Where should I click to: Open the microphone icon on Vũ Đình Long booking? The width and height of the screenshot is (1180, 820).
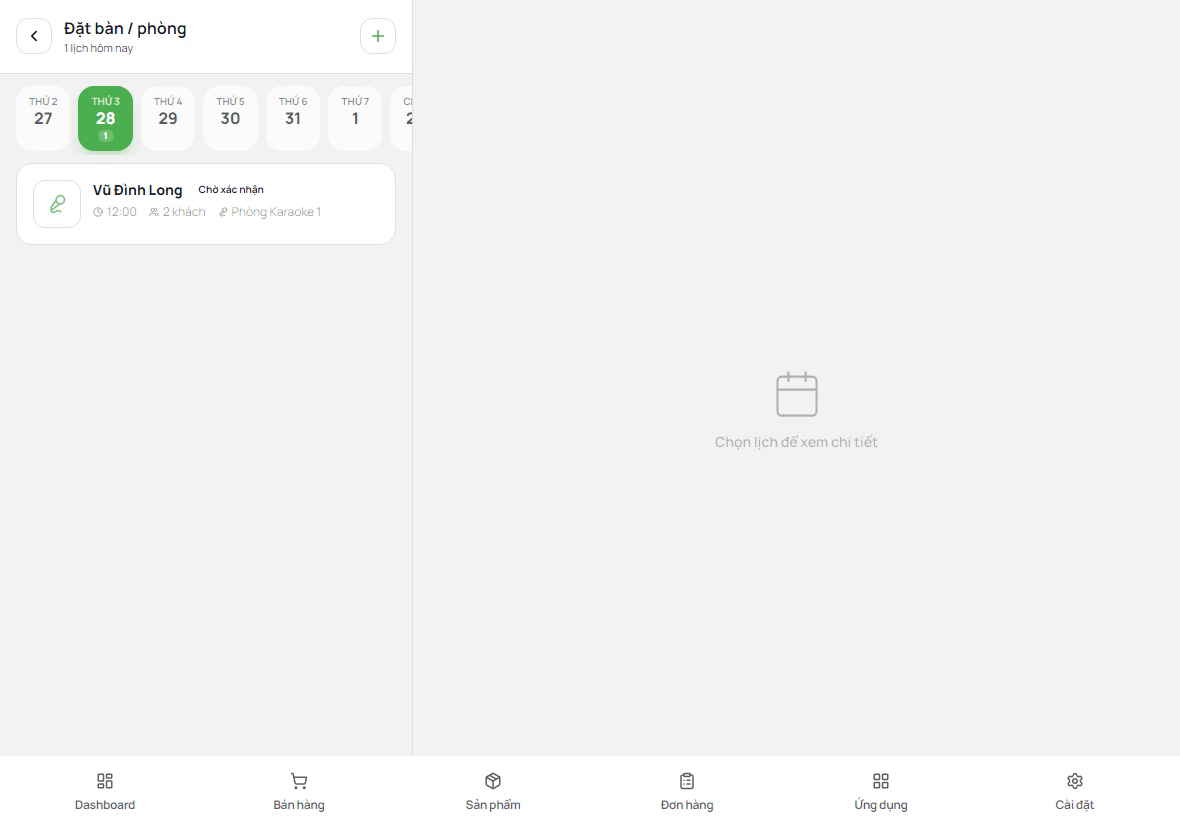[57, 204]
